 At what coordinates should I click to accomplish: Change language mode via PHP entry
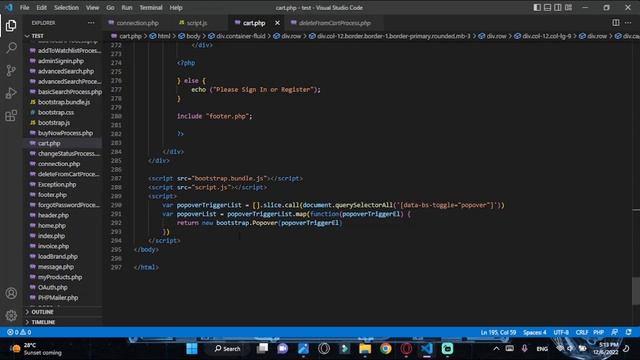click(x=598, y=332)
